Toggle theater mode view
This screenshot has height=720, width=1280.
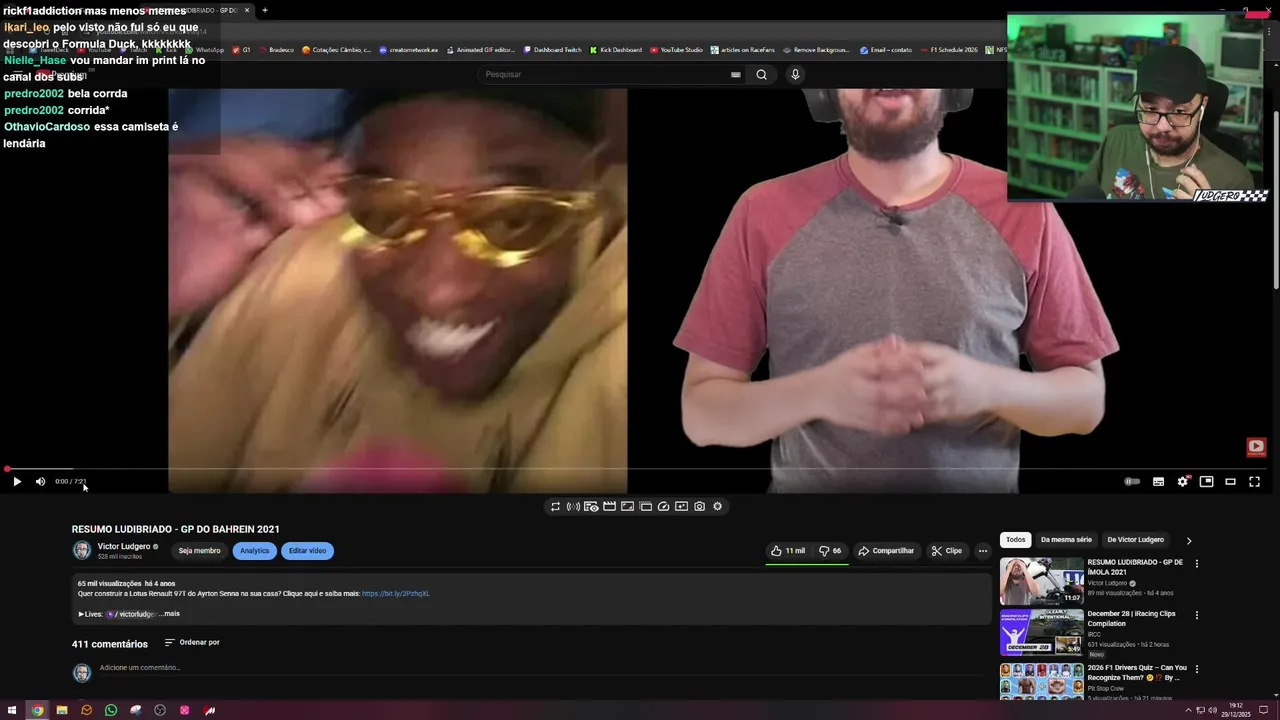click(x=1230, y=482)
